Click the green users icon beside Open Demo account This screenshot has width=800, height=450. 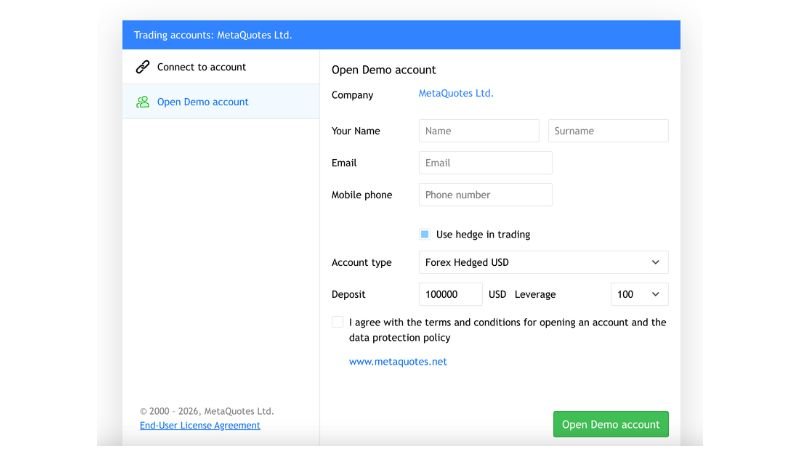point(142,102)
